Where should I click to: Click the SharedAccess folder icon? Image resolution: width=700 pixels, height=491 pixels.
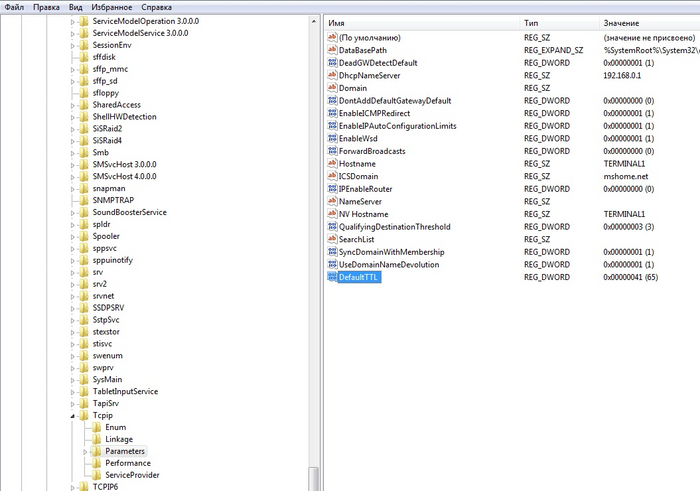pyautogui.click(x=83, y=105)
